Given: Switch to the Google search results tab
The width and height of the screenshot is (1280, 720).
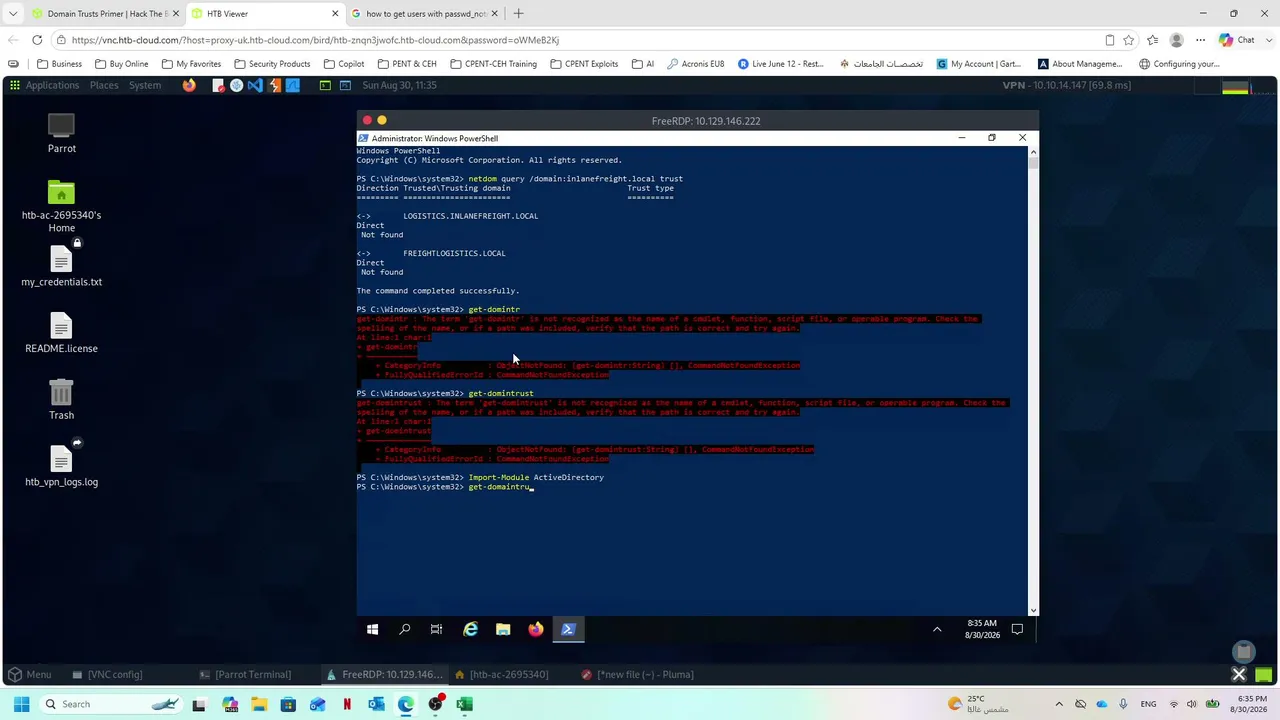Looking at the screenshot, I should pyautogui.click(x=425, y=14).
